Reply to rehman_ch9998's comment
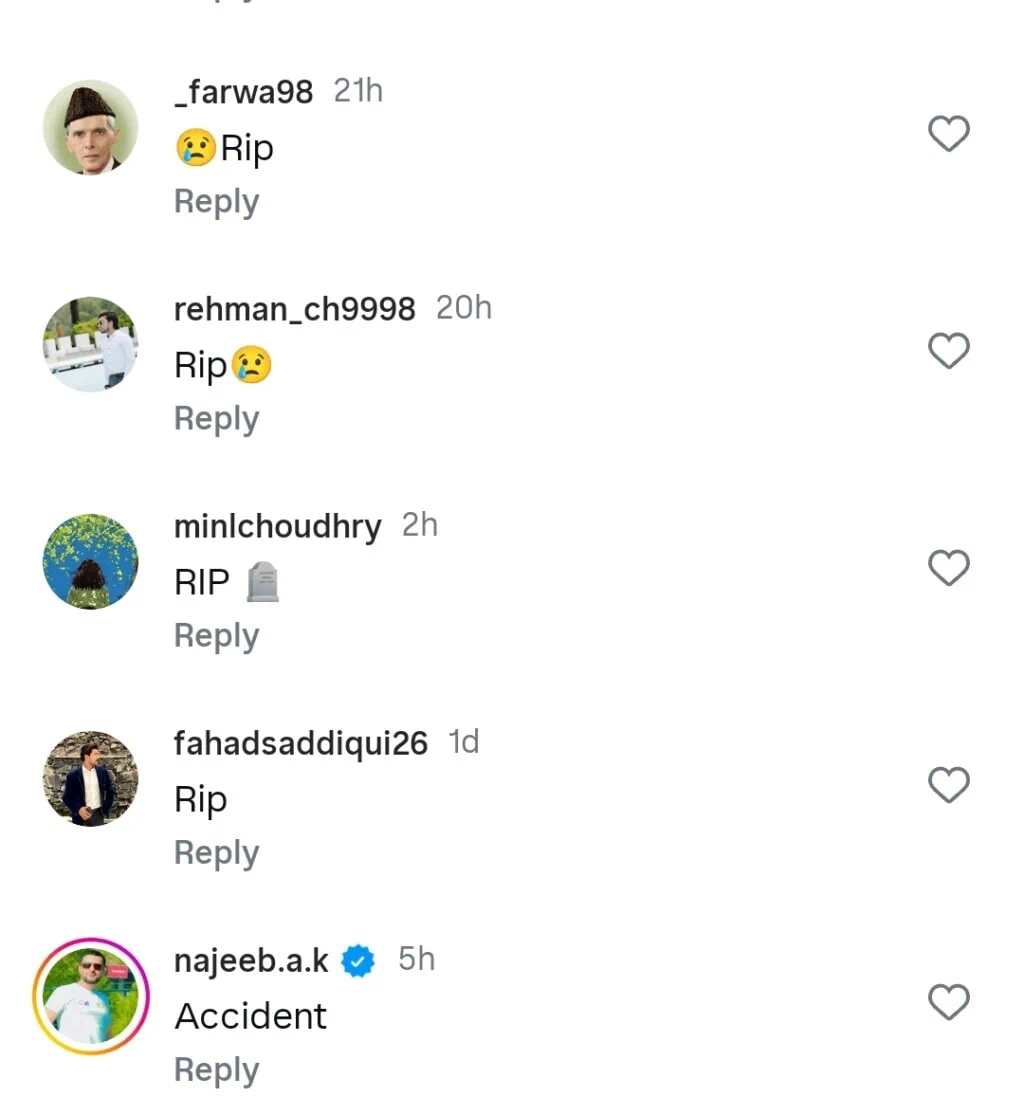The image size is (1024, 1097). [x=216, y=419]
